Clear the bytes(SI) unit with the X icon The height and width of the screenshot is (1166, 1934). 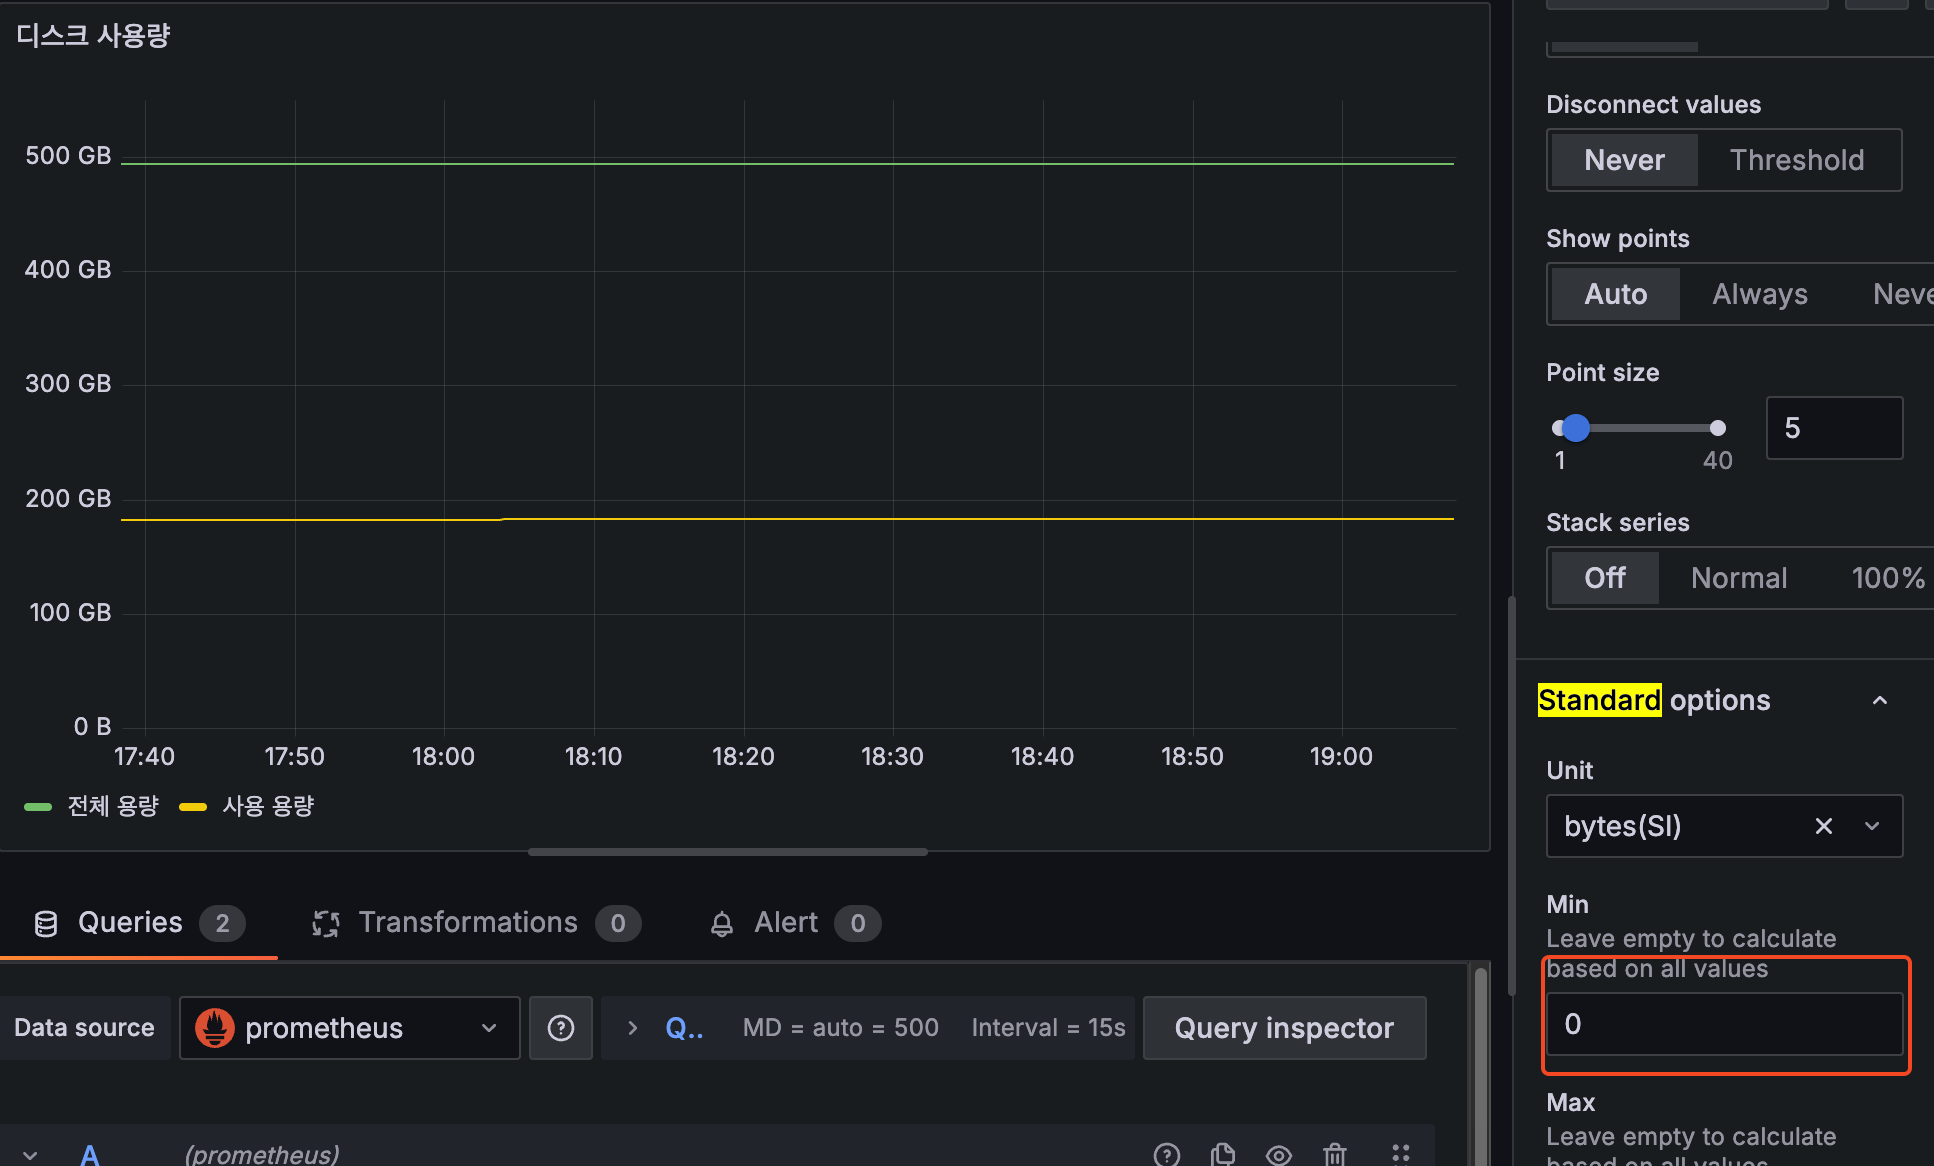(1823, 826)
